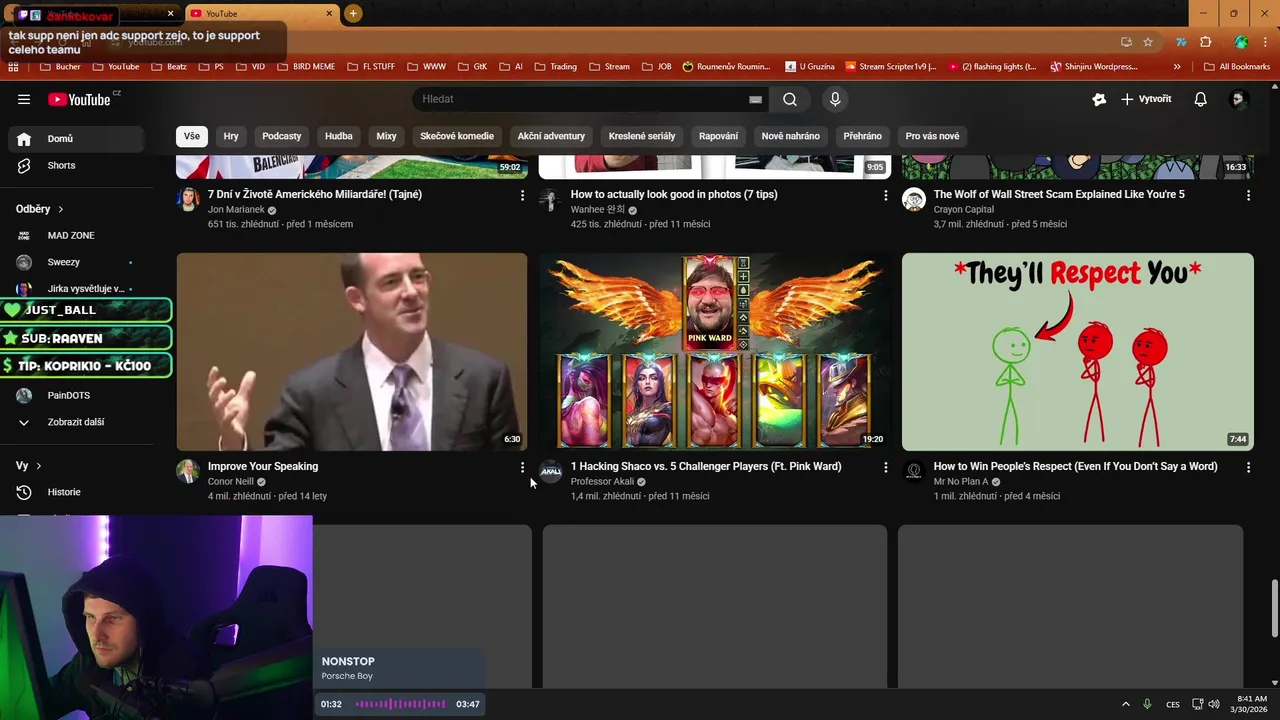The width and height of the screenshot is (1280, 720).
Task: Select the Hudba filter chip
Action: tap(339, 136)
